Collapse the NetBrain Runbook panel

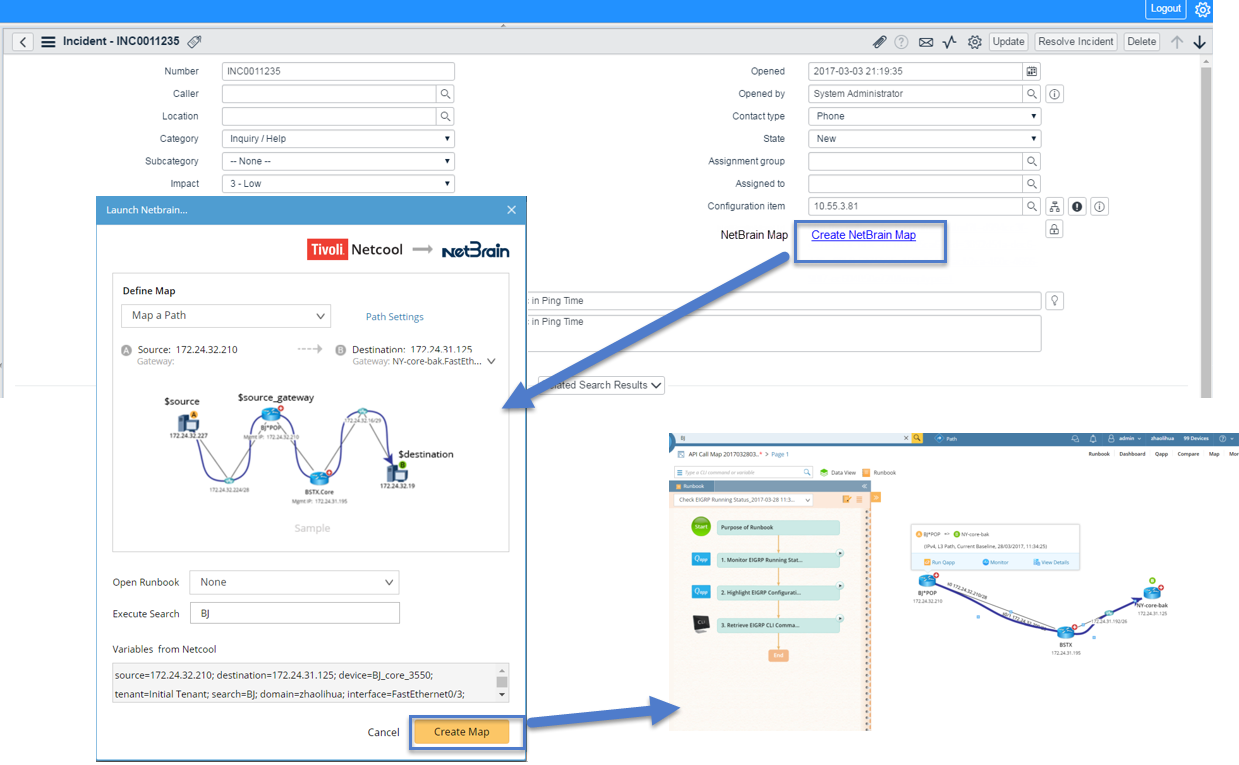tap(864, 485)
